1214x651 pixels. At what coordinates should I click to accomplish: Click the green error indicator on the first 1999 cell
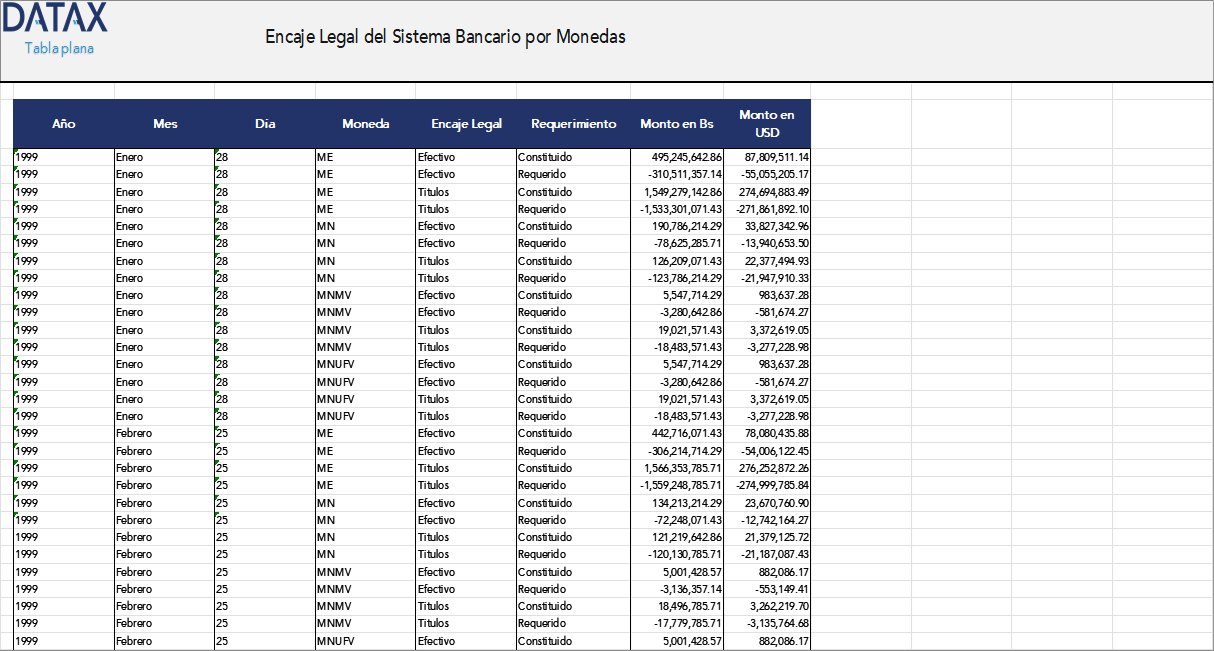[16, 152]
